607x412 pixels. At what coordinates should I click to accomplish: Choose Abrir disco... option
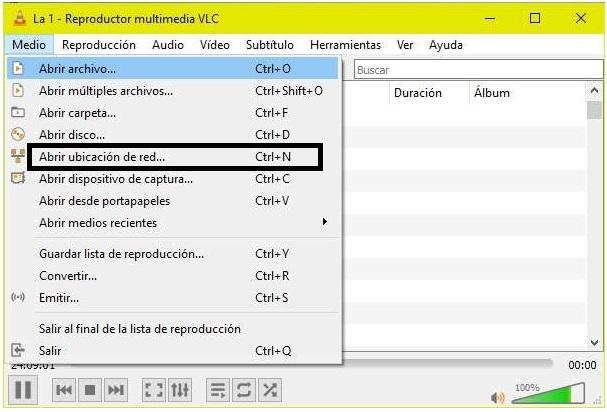tap(173, 135)
